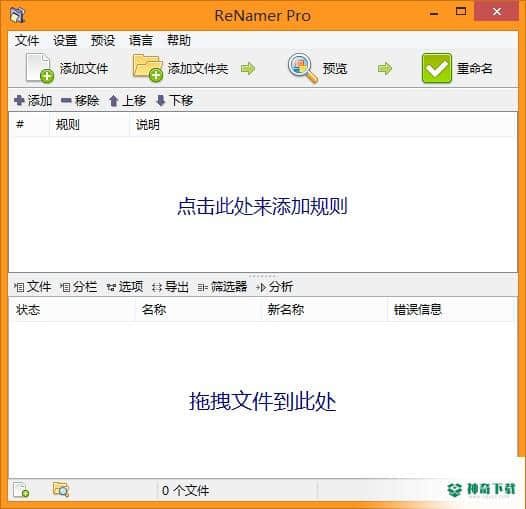The height and width of the screenshot is (509, 526).
Task: Open the 导出 export dropdown
Action: [170, 287]
